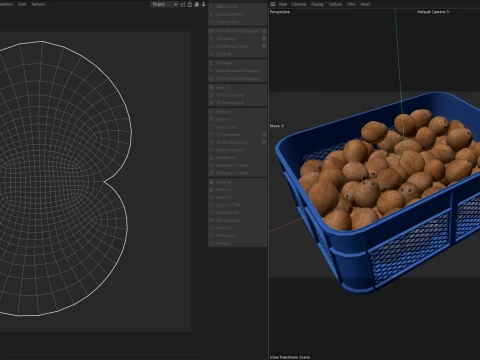The image size is (480, 360).
Task: Click the Default Camera label in the viewport
Action: pos(433,12)
